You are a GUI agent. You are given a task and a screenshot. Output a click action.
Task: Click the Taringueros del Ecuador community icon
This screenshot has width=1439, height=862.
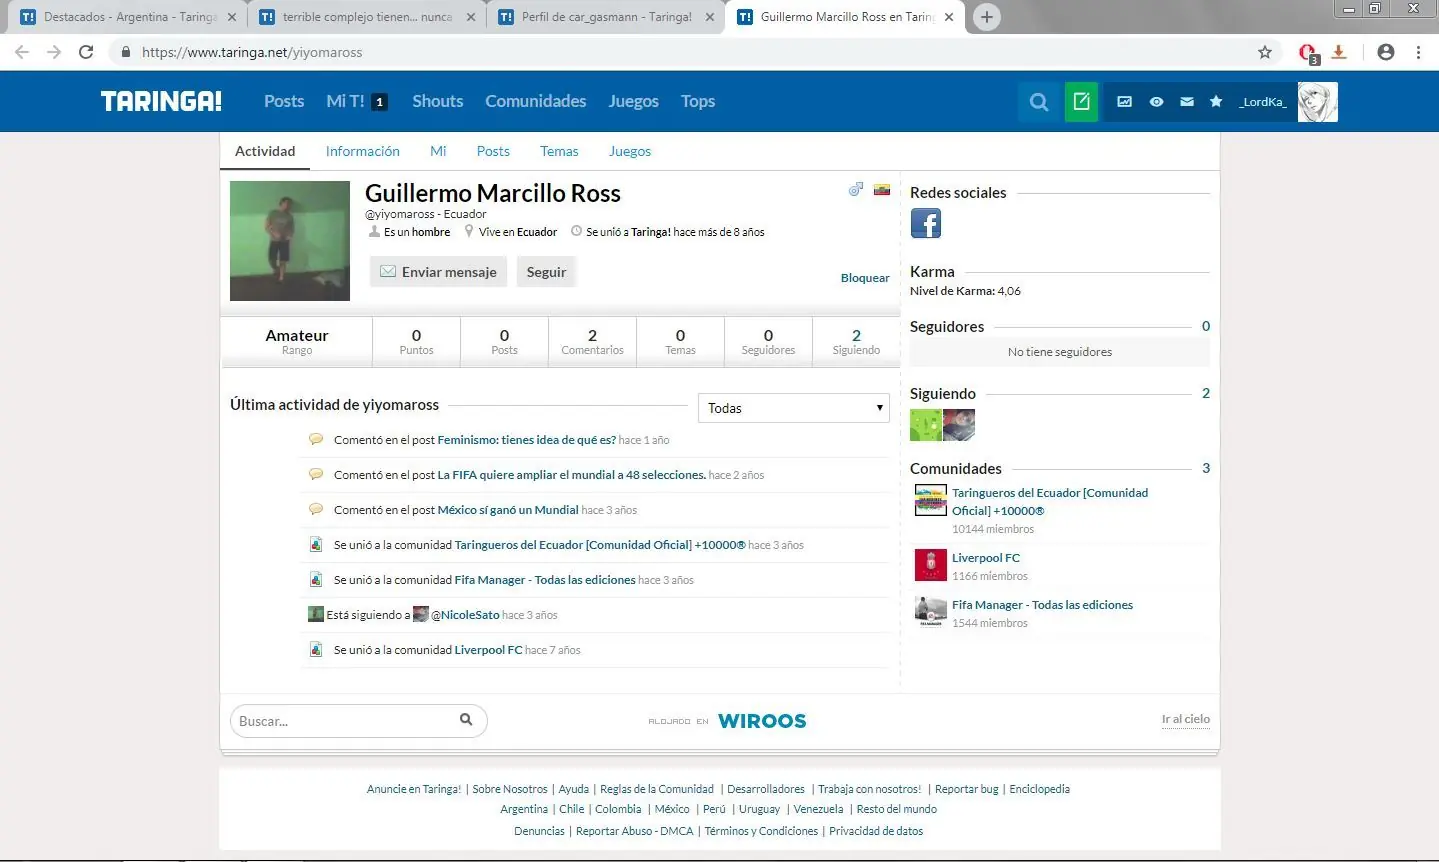pyautogui.click(x=930, y=500)
